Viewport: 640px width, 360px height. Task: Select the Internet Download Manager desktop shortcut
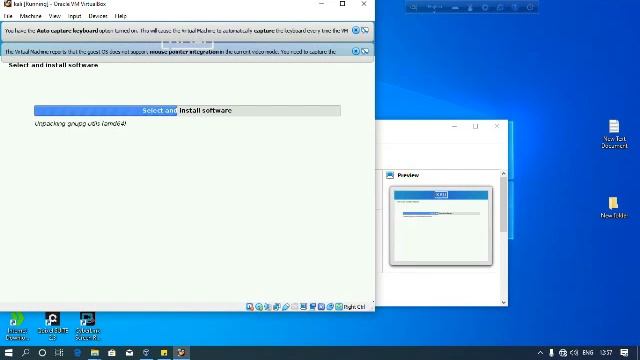(x=17, y=326)
